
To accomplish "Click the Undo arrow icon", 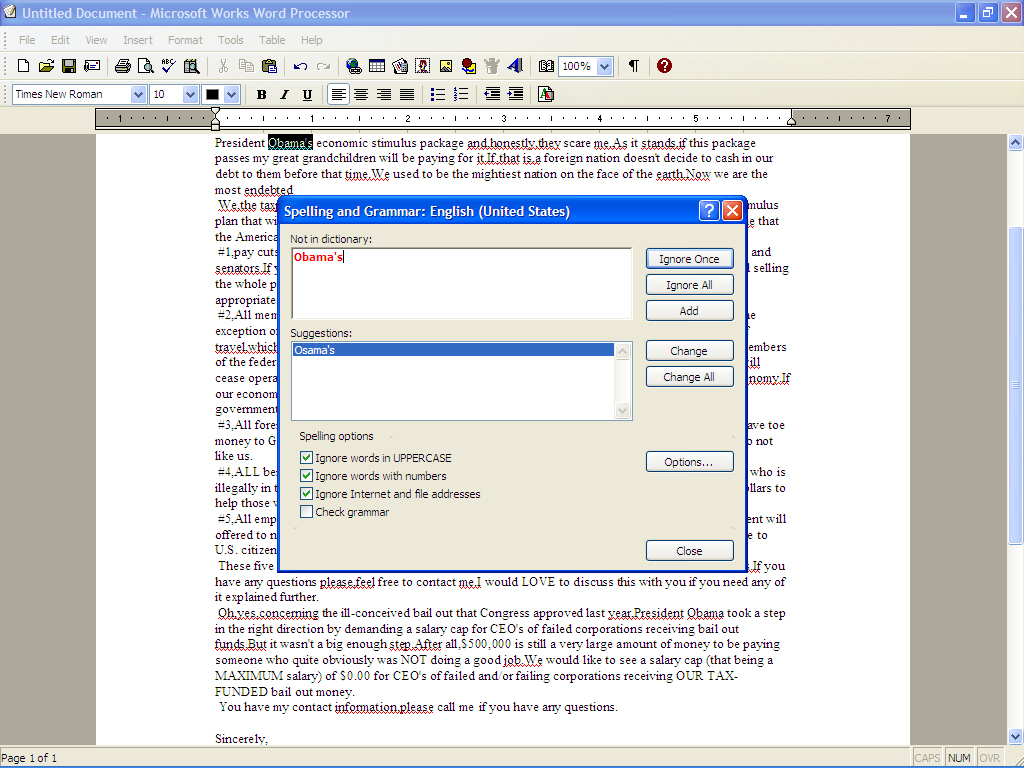I will pos(299,66).
